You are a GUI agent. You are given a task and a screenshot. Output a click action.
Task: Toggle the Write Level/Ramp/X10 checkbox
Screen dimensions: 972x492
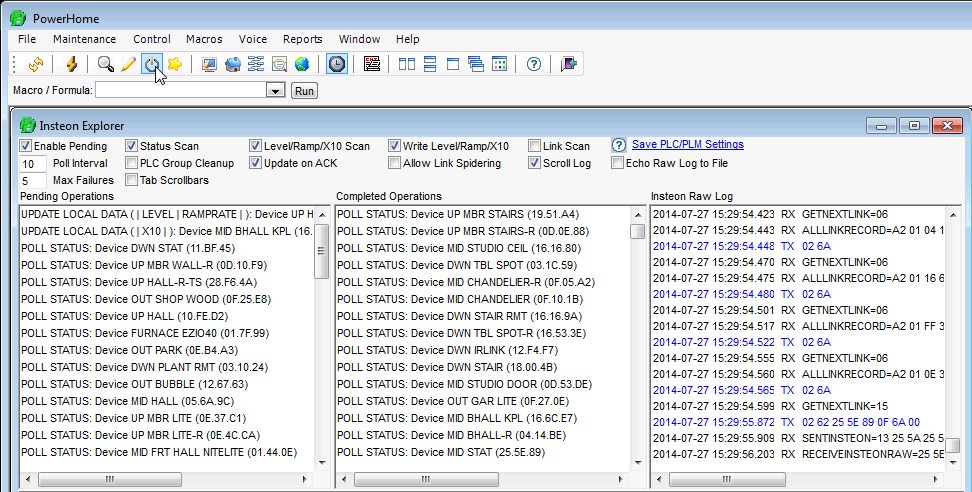(394, 146)
